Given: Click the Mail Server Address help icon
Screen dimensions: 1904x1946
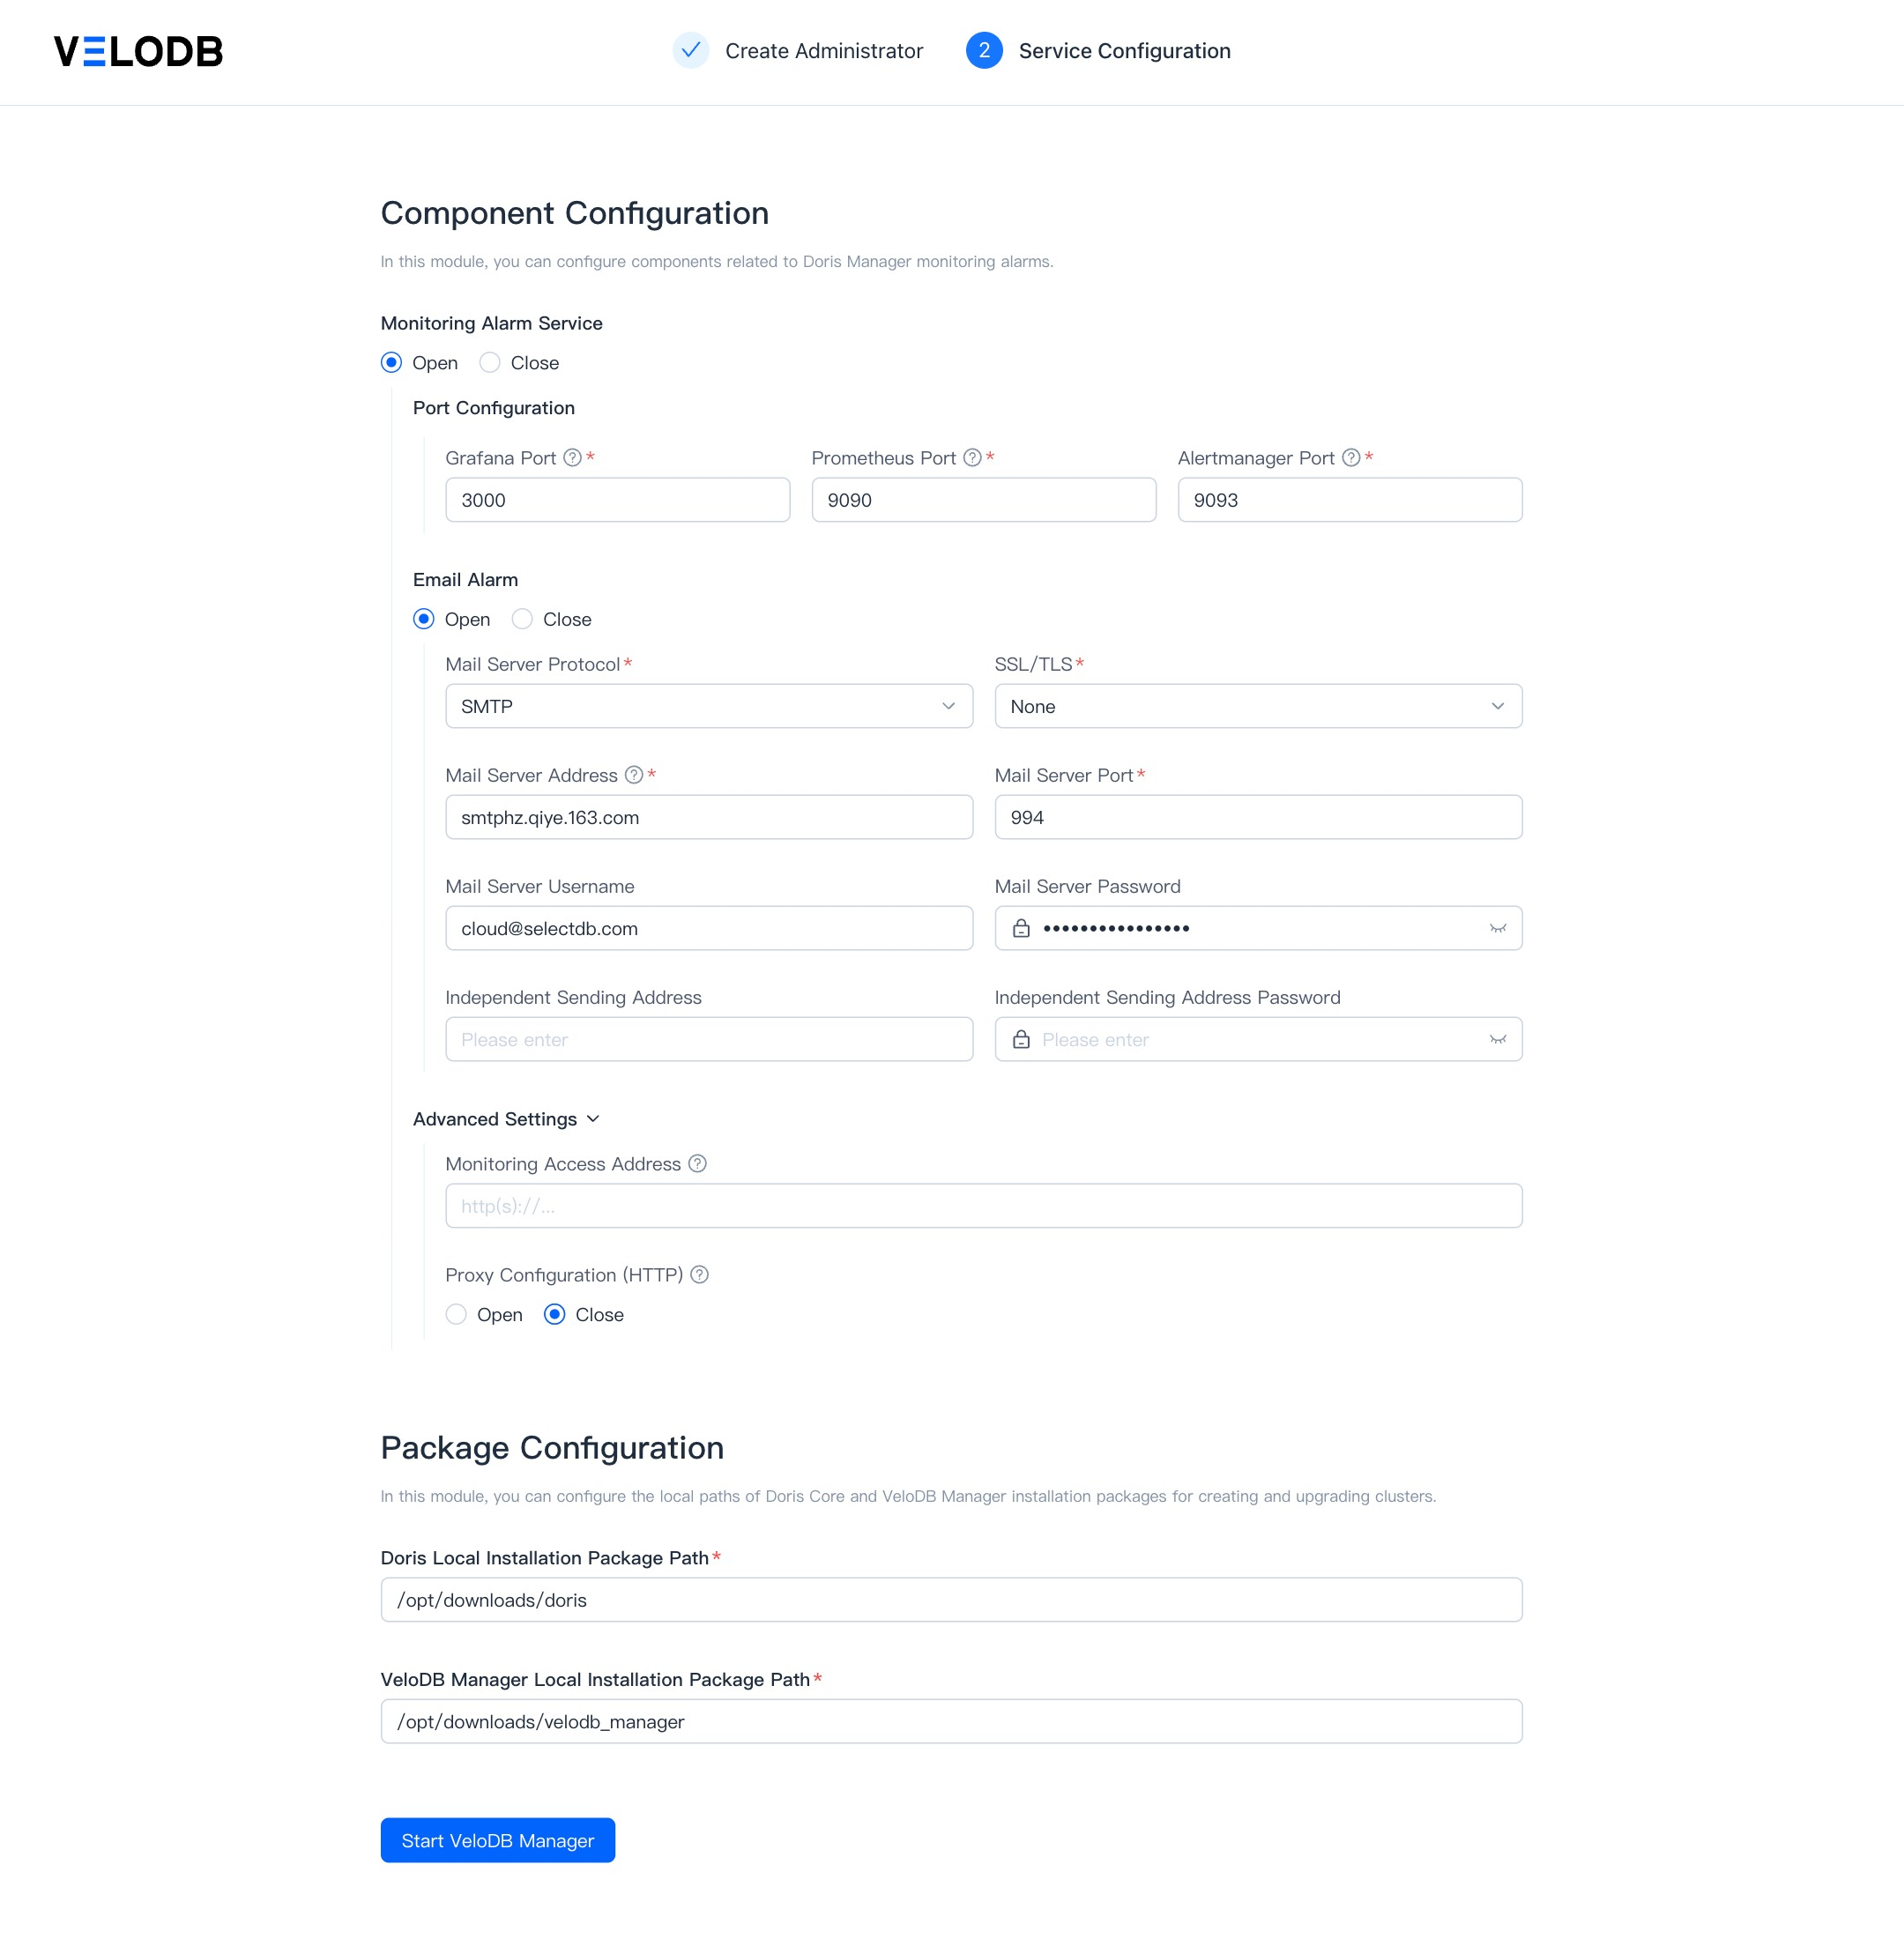Looking at the screenshot, I should [634, 775].
